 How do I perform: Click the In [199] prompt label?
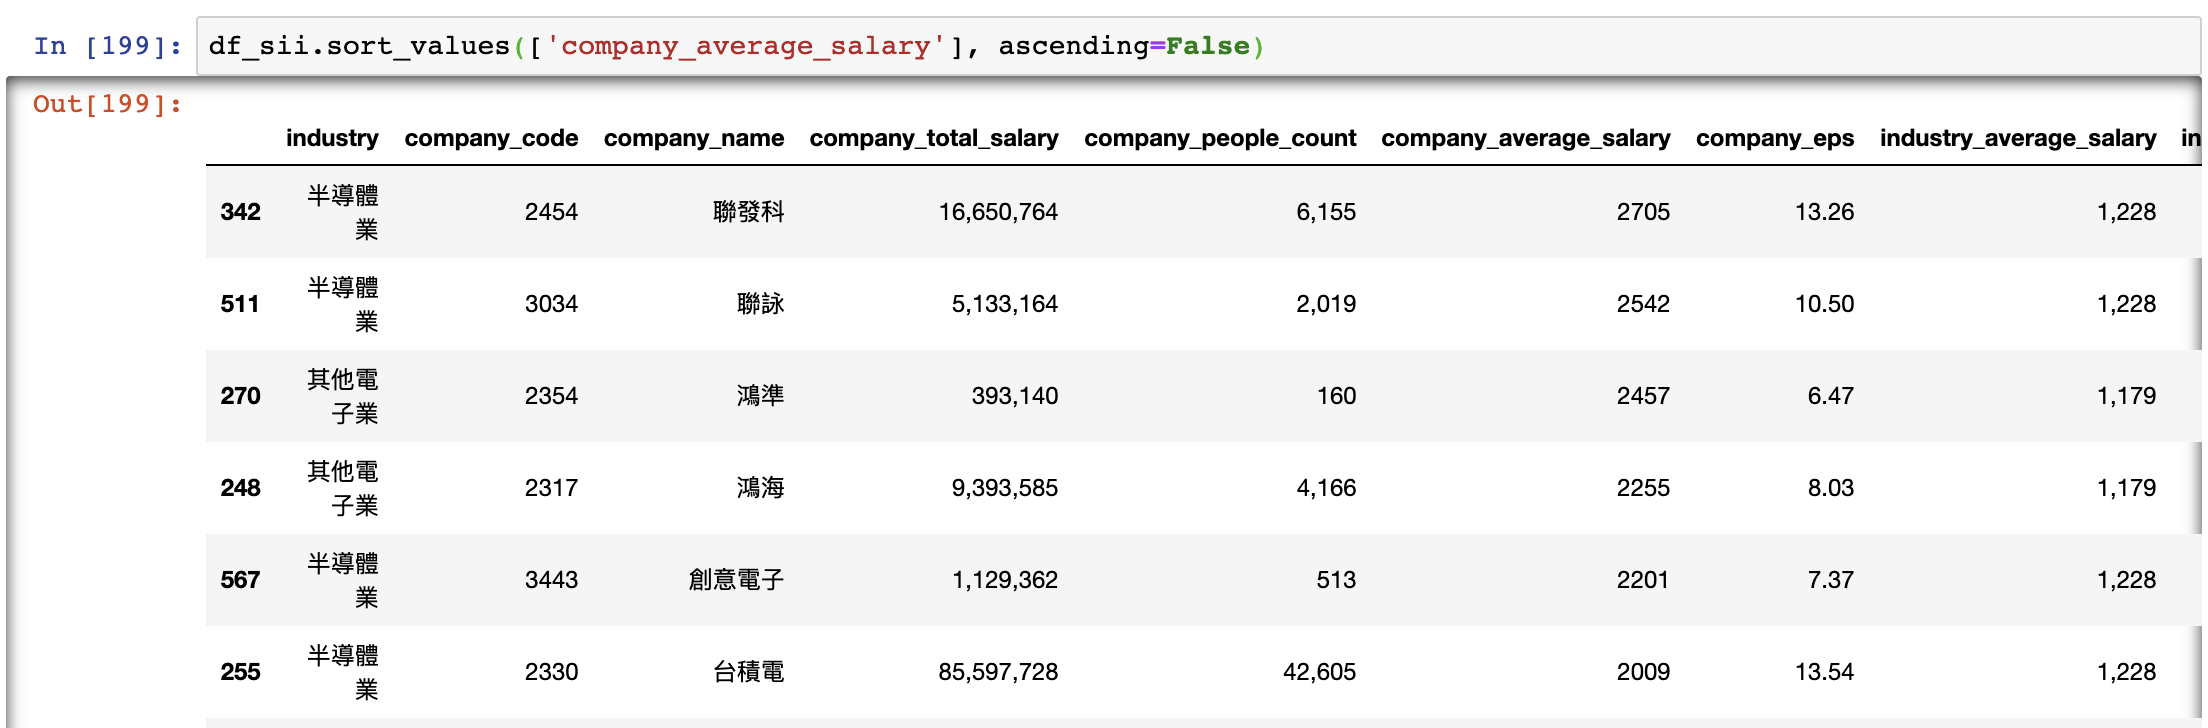click(x=107, y=46)
